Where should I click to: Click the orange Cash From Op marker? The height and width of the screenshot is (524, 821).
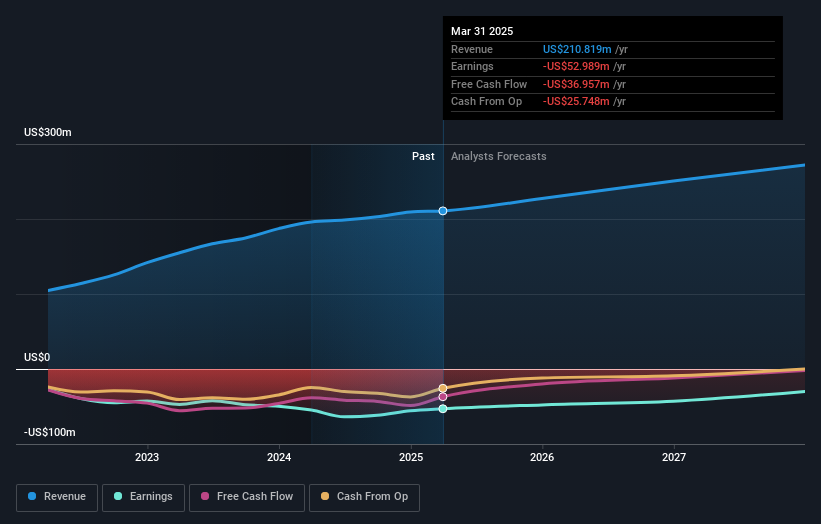tap(443, 388)
